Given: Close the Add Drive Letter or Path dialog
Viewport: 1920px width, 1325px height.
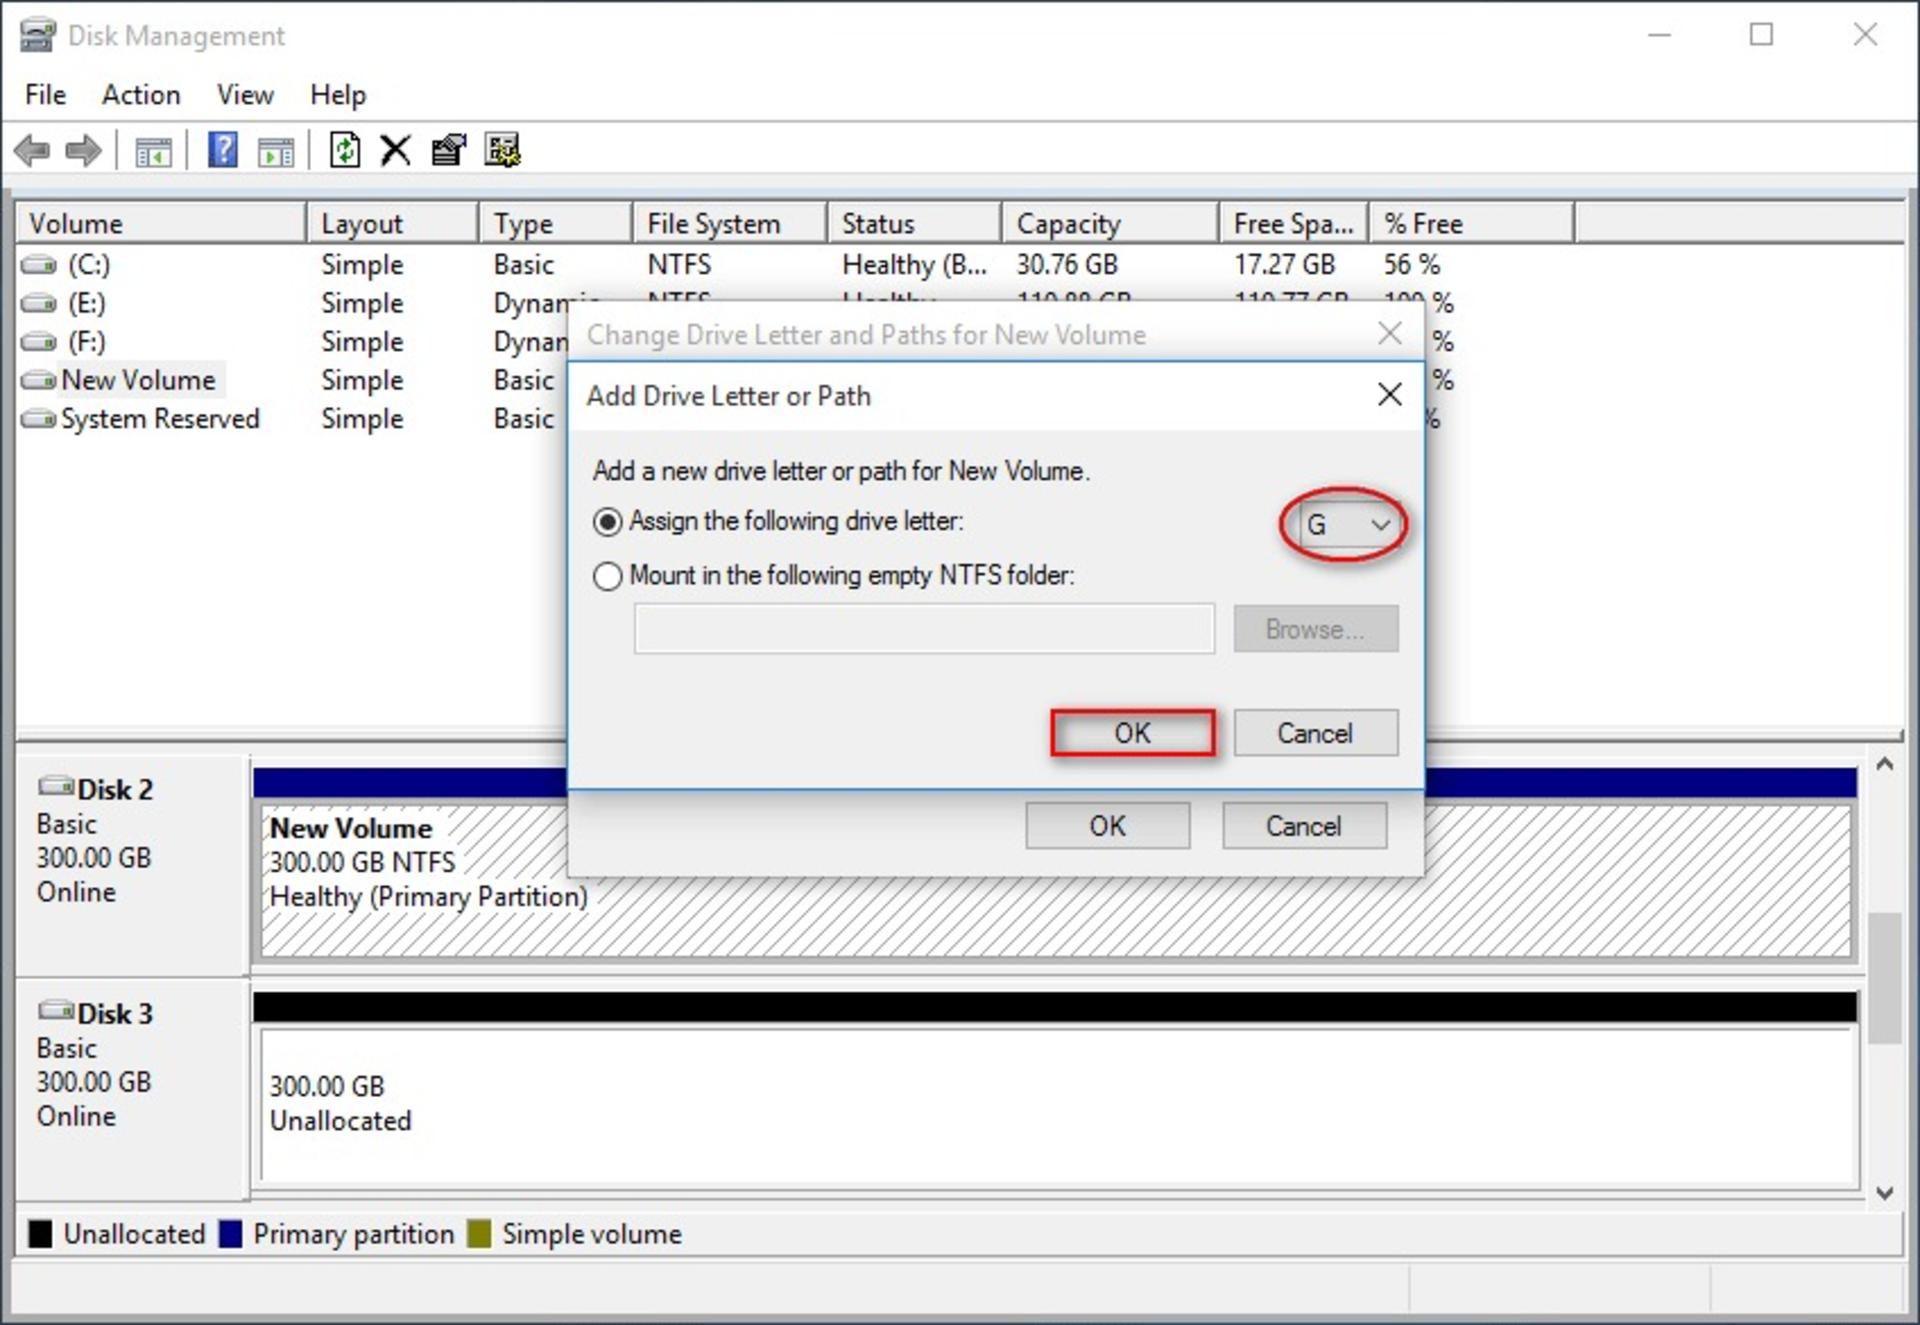Looking at the screenshot, I should (1389, 395).
